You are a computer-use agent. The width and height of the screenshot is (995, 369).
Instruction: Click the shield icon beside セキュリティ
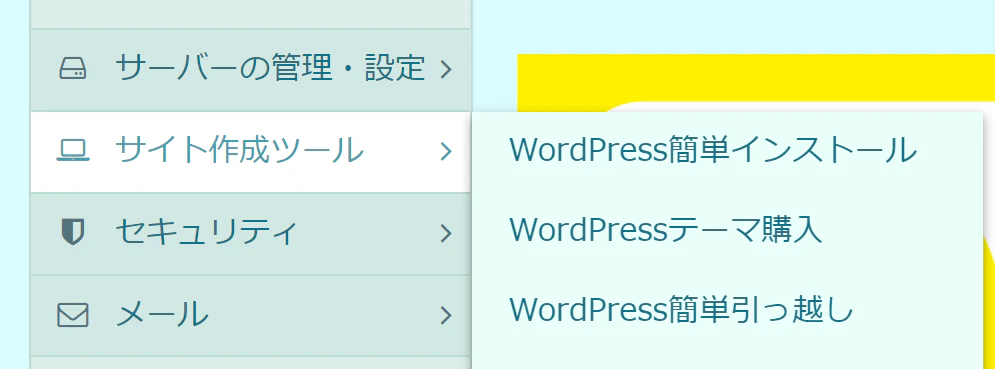click(x=72, y=232)
